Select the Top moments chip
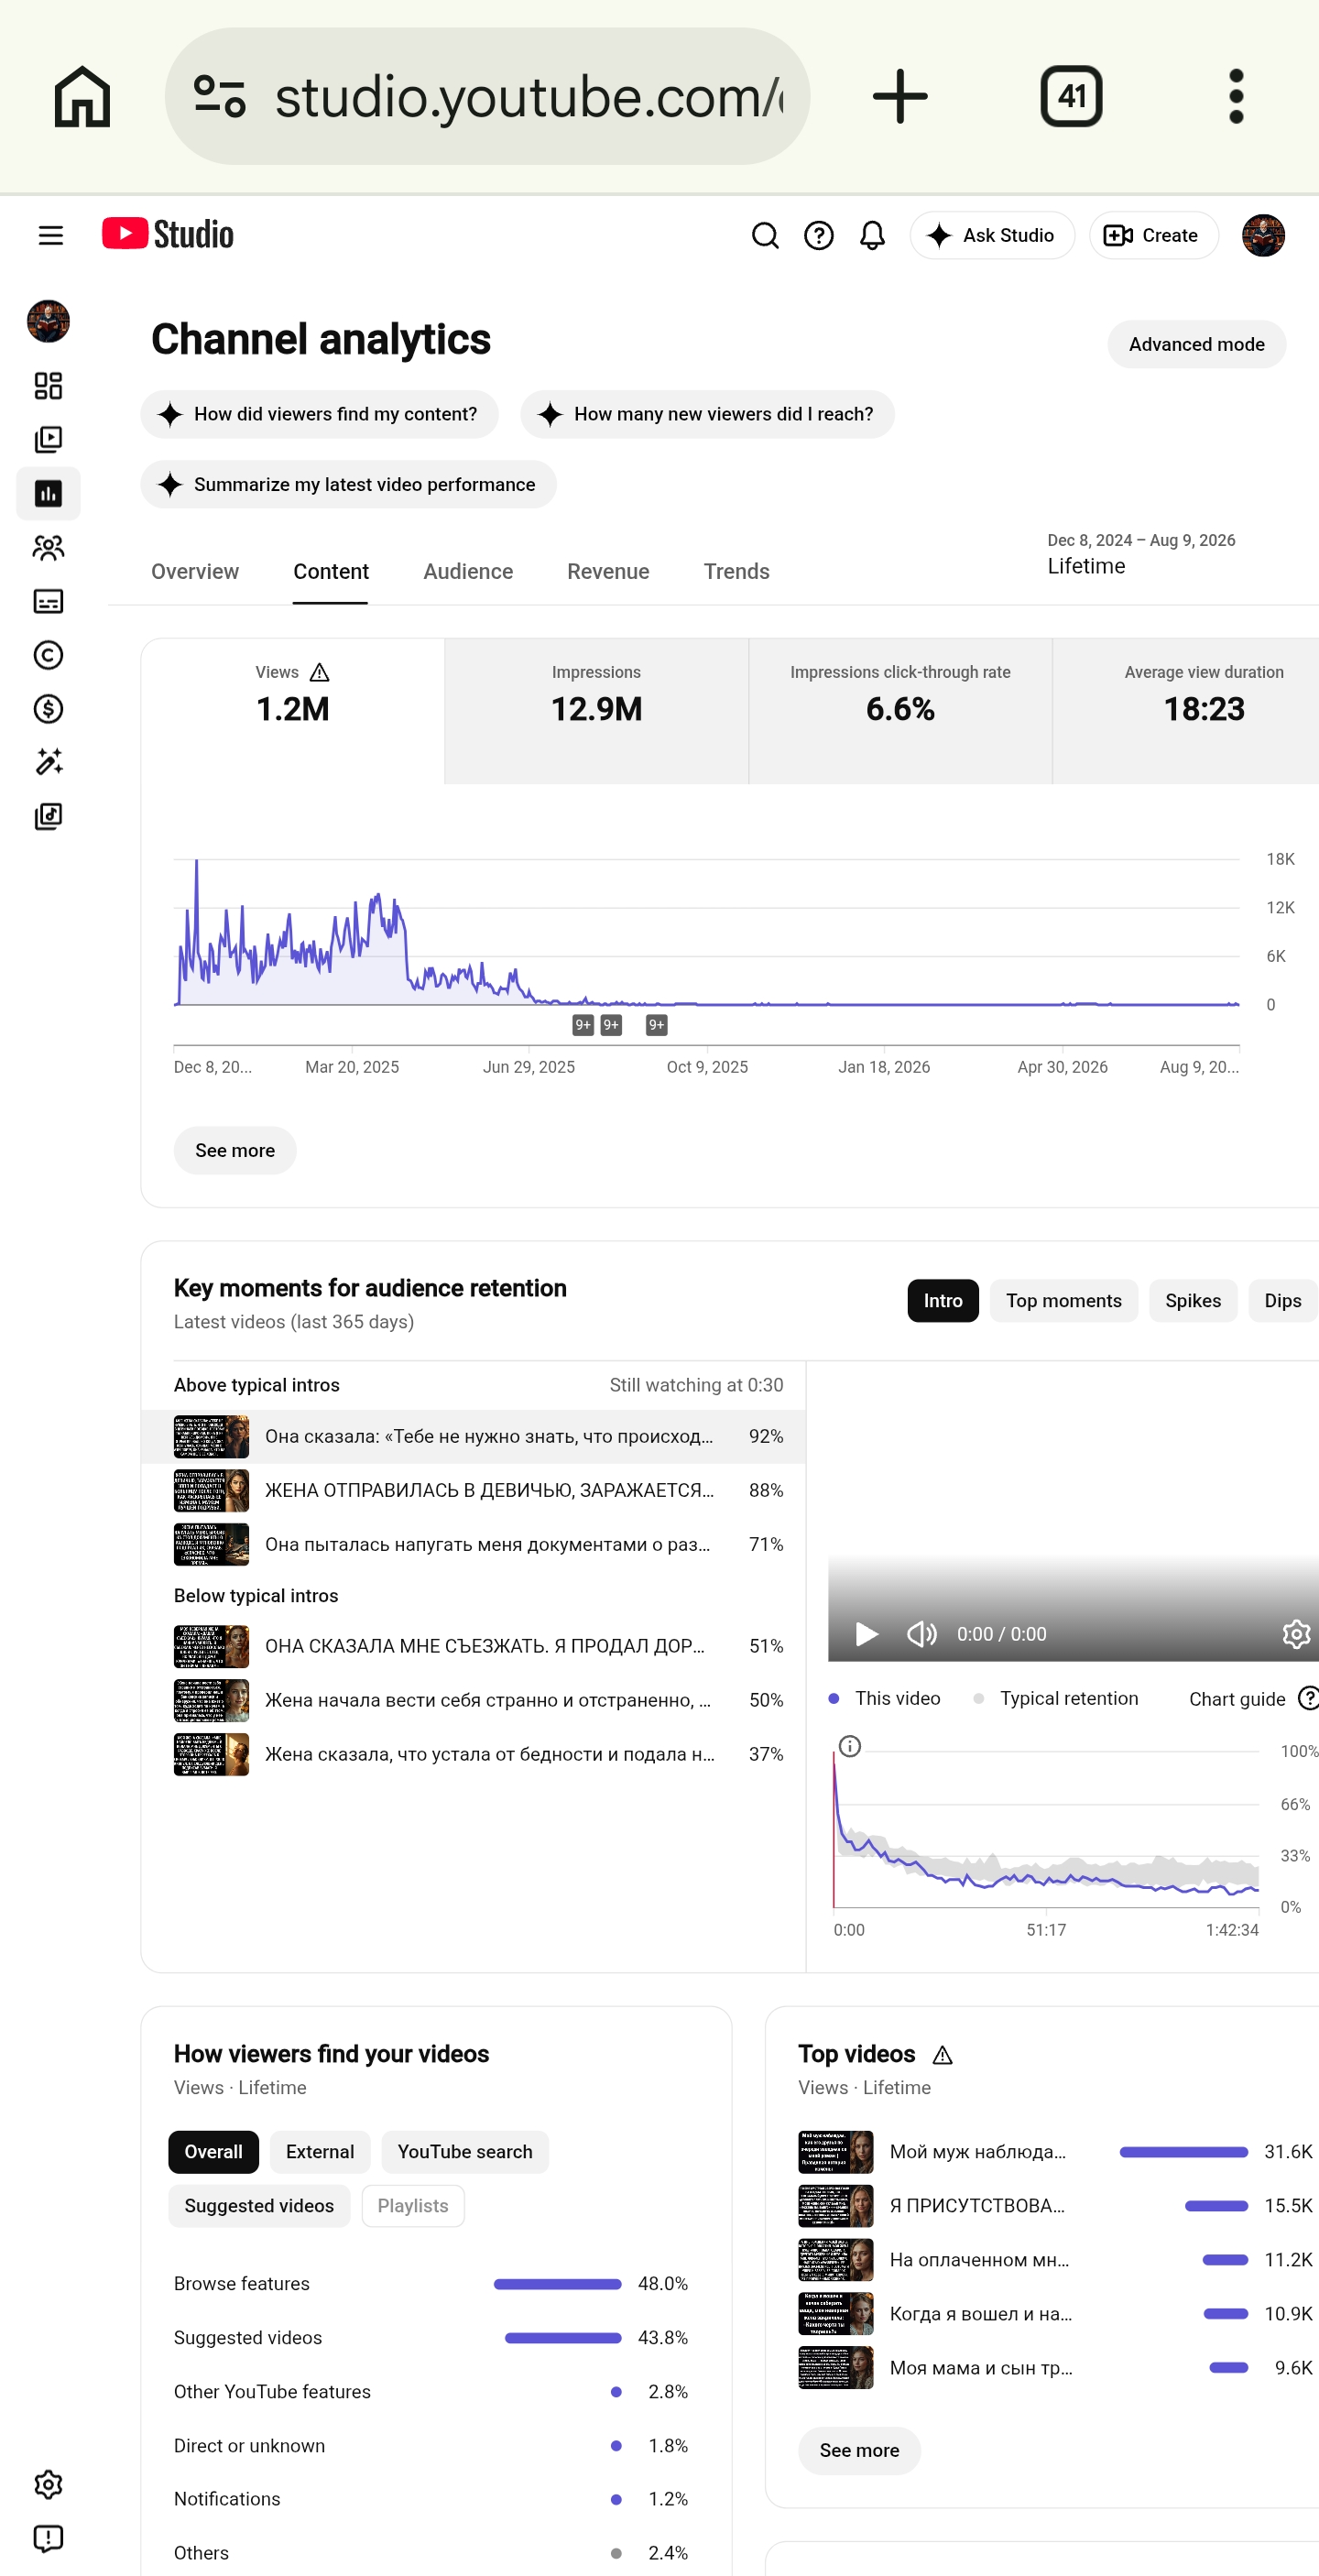This screenshot has width=1319, height=2576. coord(1064,1301)
